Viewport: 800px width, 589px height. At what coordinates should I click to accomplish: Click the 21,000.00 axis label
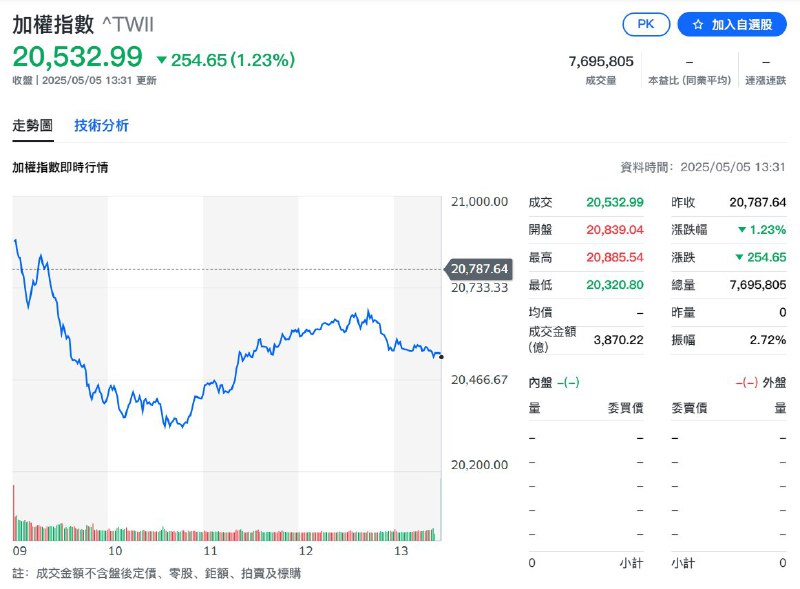tap(479, 201)
